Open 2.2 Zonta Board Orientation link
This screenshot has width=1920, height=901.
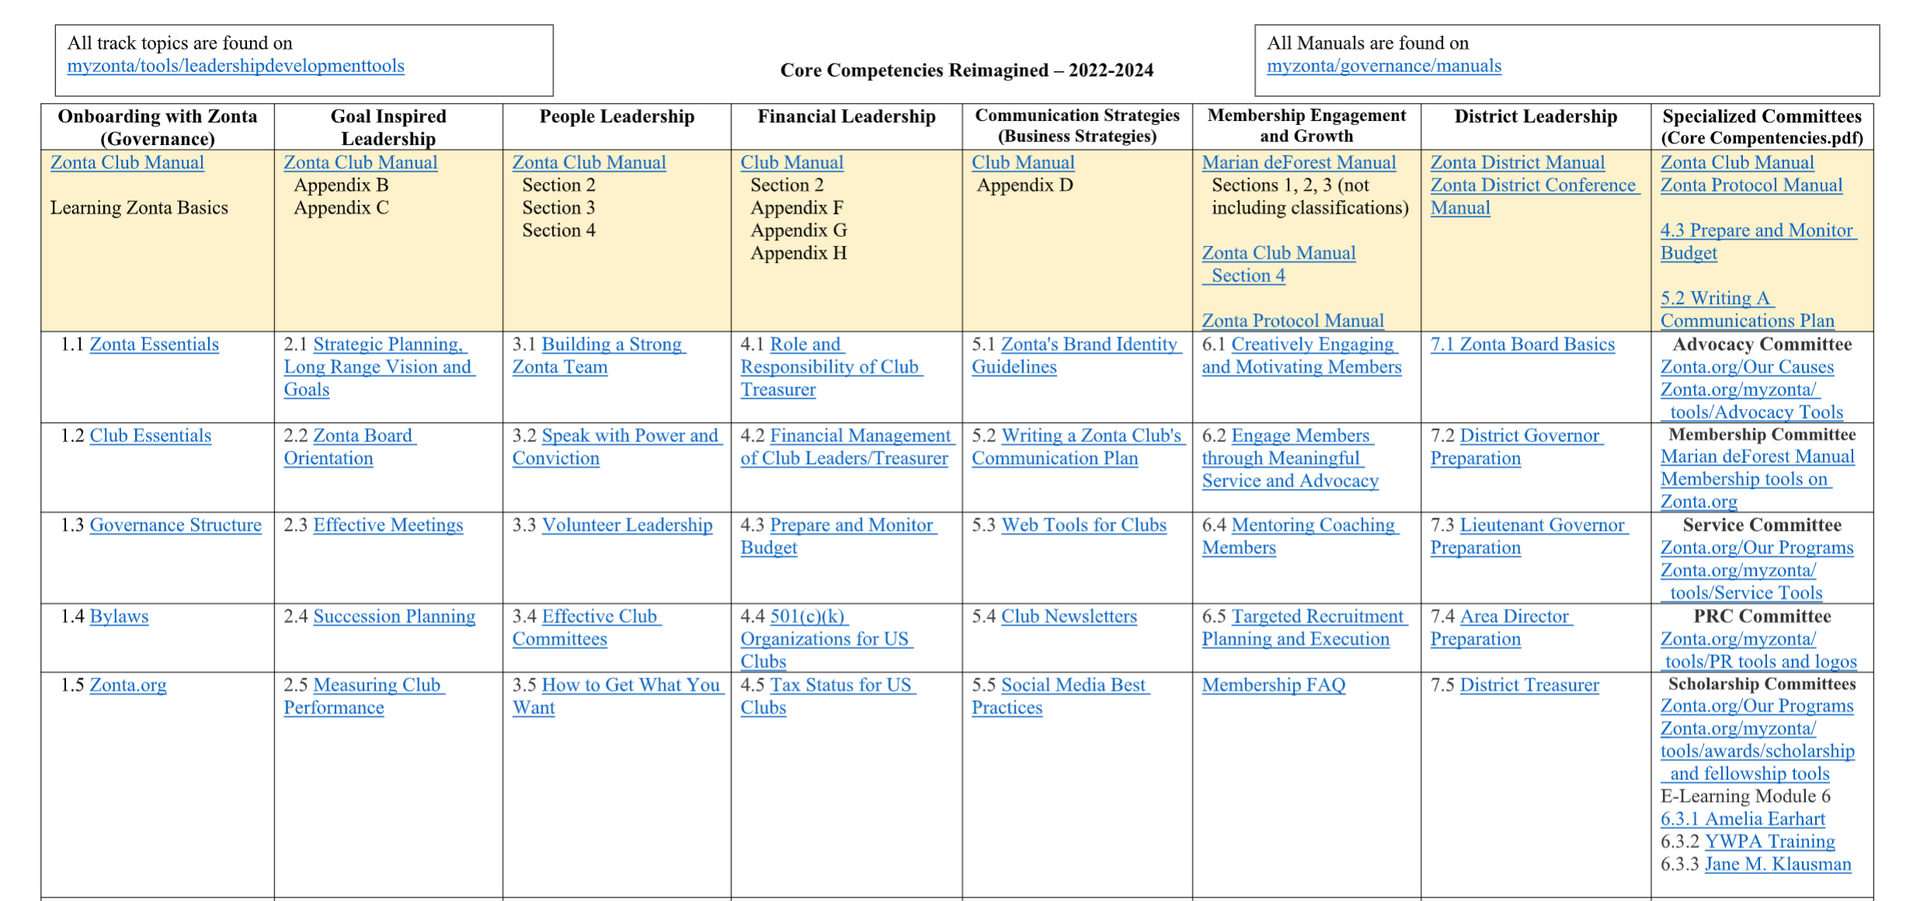point(350,447)
